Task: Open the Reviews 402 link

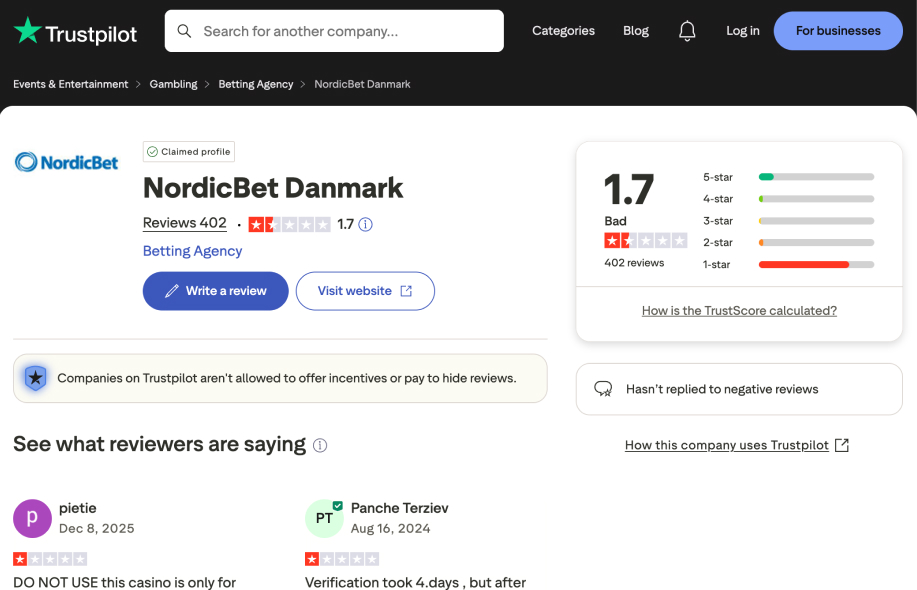Action: point(185,222)
